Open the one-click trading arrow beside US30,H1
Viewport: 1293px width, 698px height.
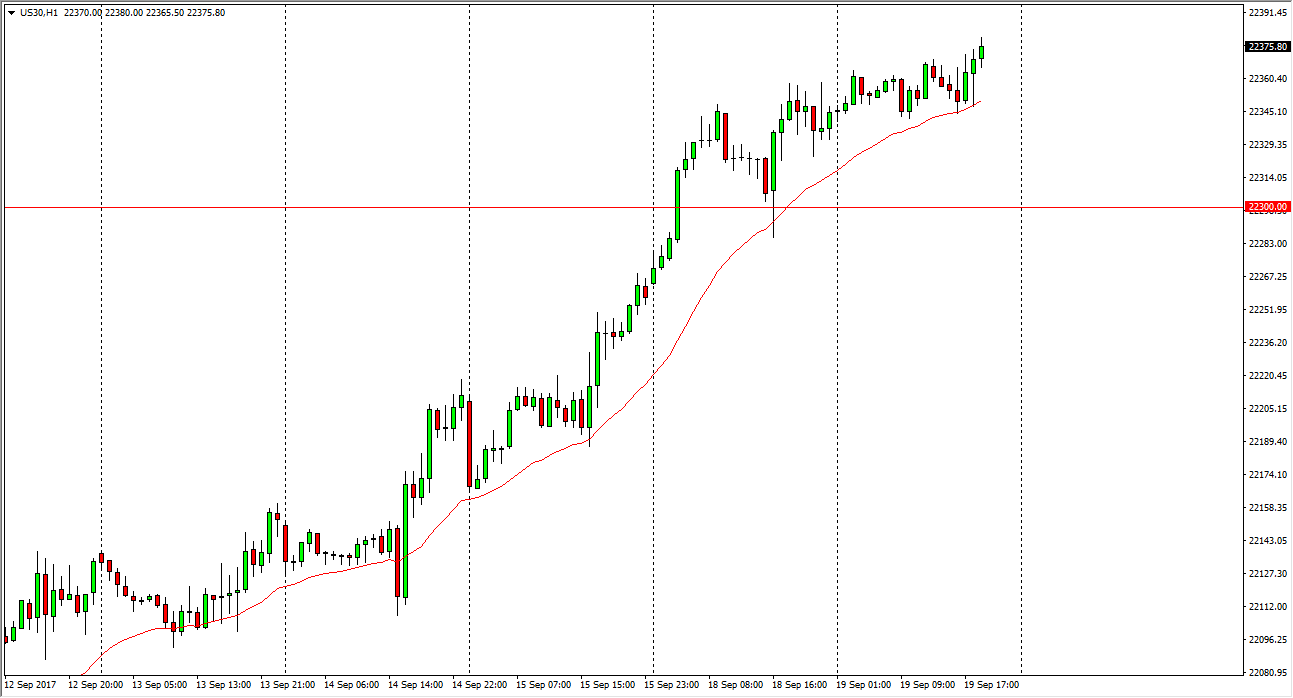(x=10, y=13)
